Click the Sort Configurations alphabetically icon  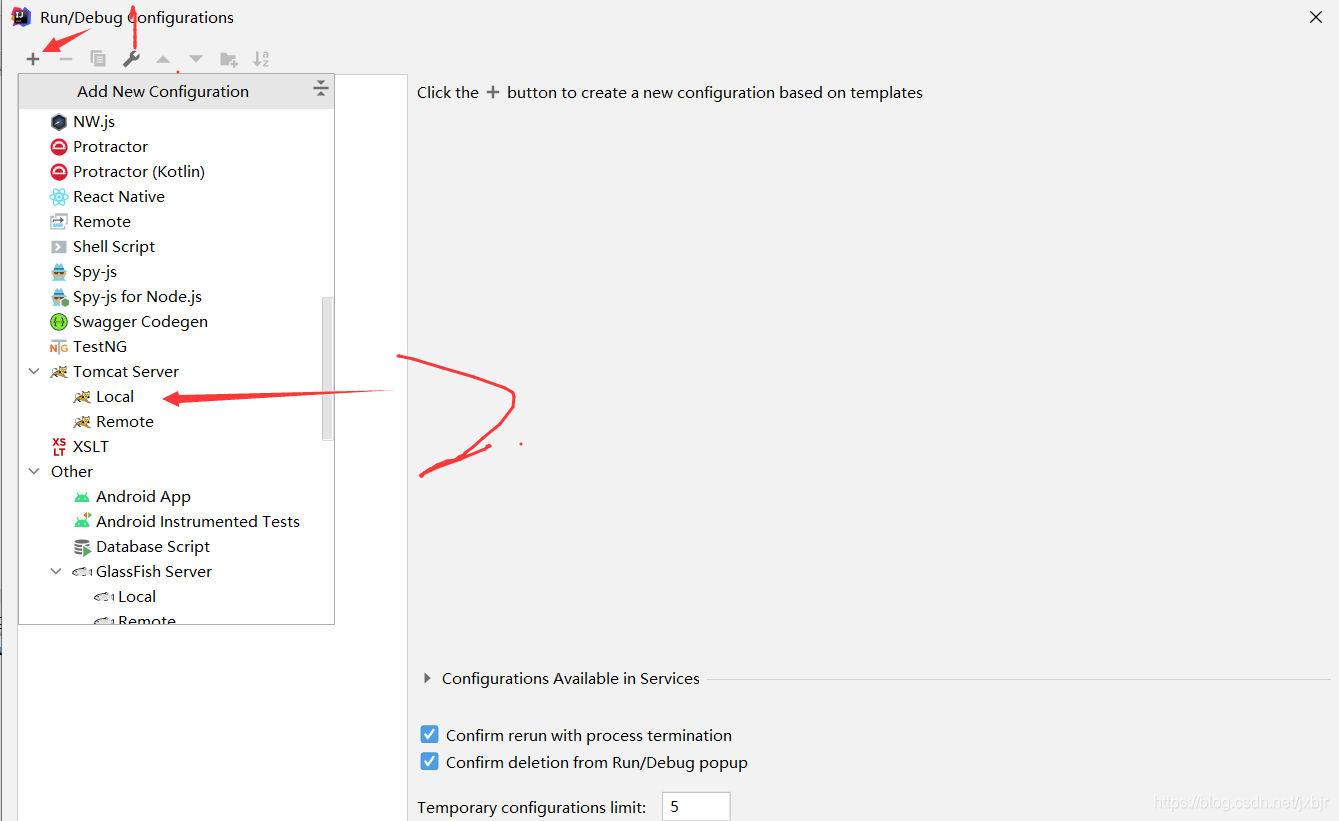pos(261,59)
